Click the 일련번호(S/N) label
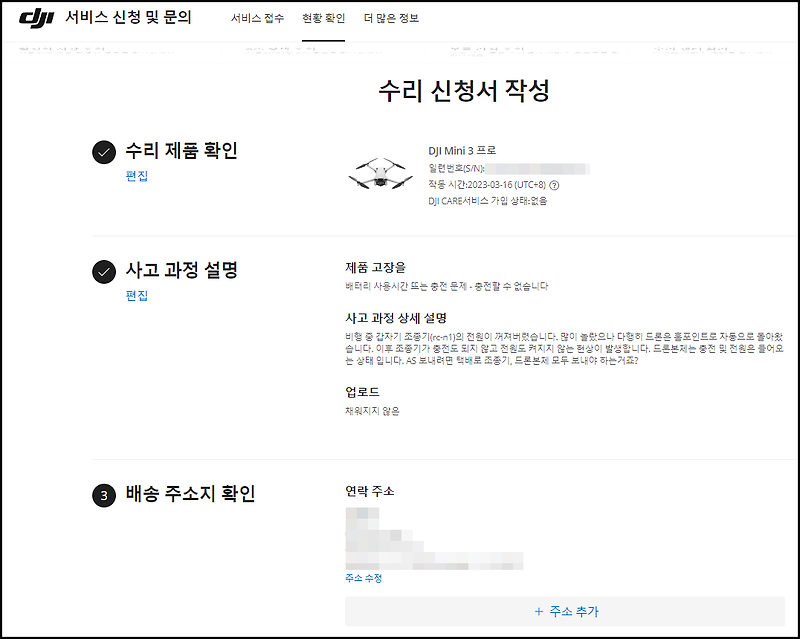The image size is (800, 639). pos(456,168)
